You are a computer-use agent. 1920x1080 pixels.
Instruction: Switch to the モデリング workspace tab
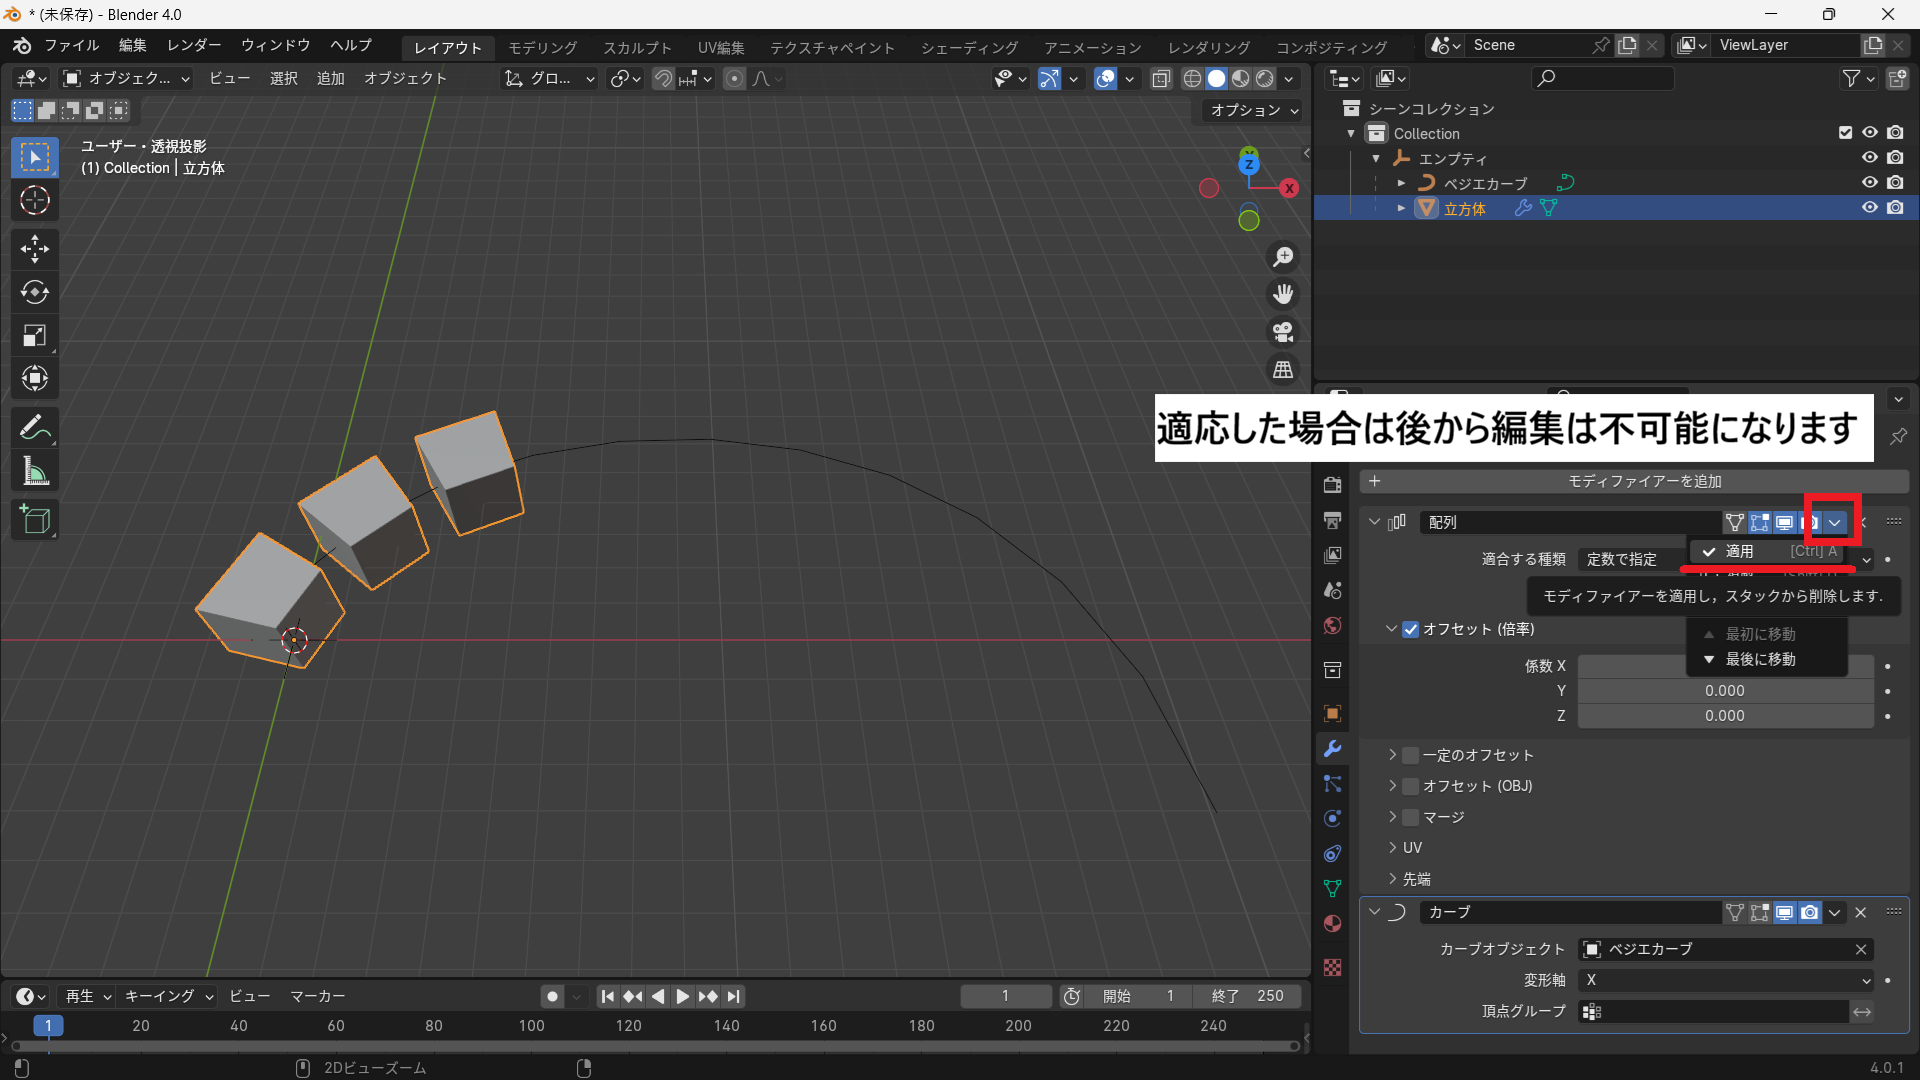point(542,47)
